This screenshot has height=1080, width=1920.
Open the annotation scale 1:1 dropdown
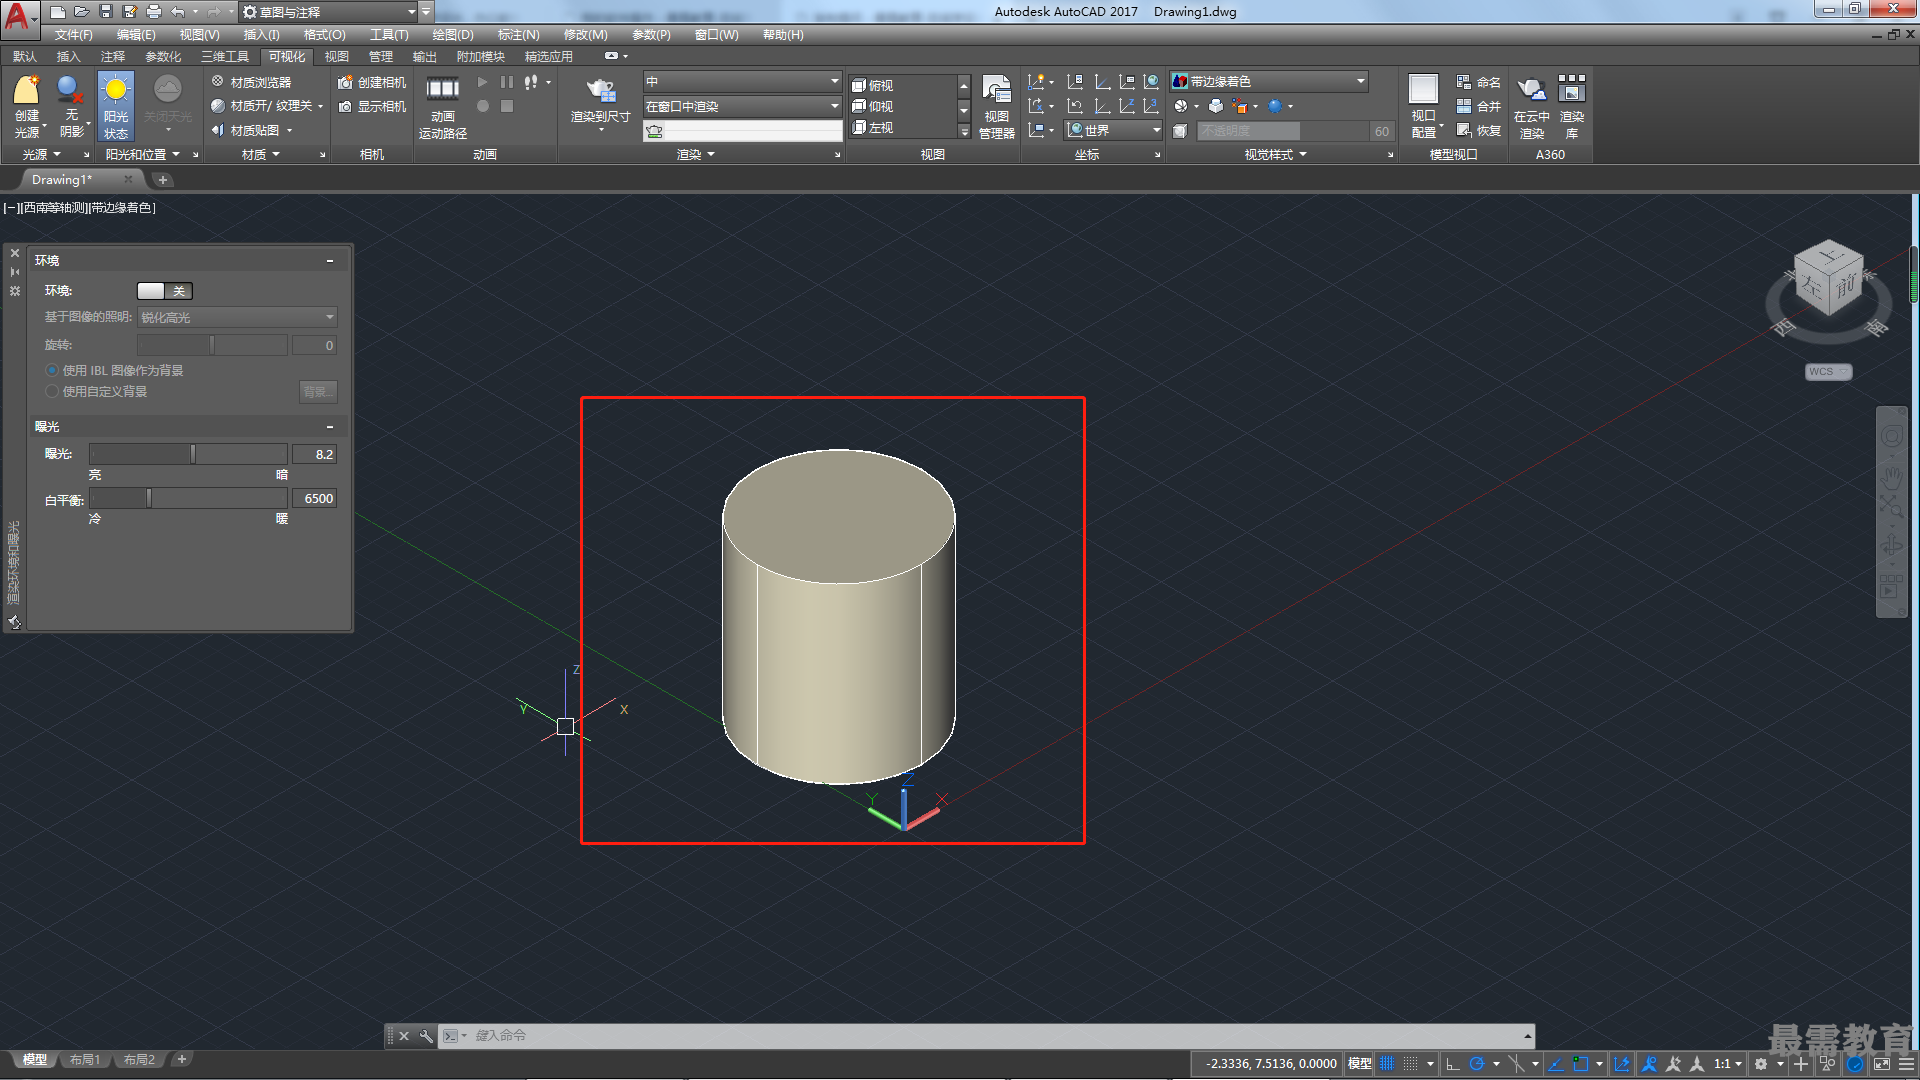[1728, 1064]
